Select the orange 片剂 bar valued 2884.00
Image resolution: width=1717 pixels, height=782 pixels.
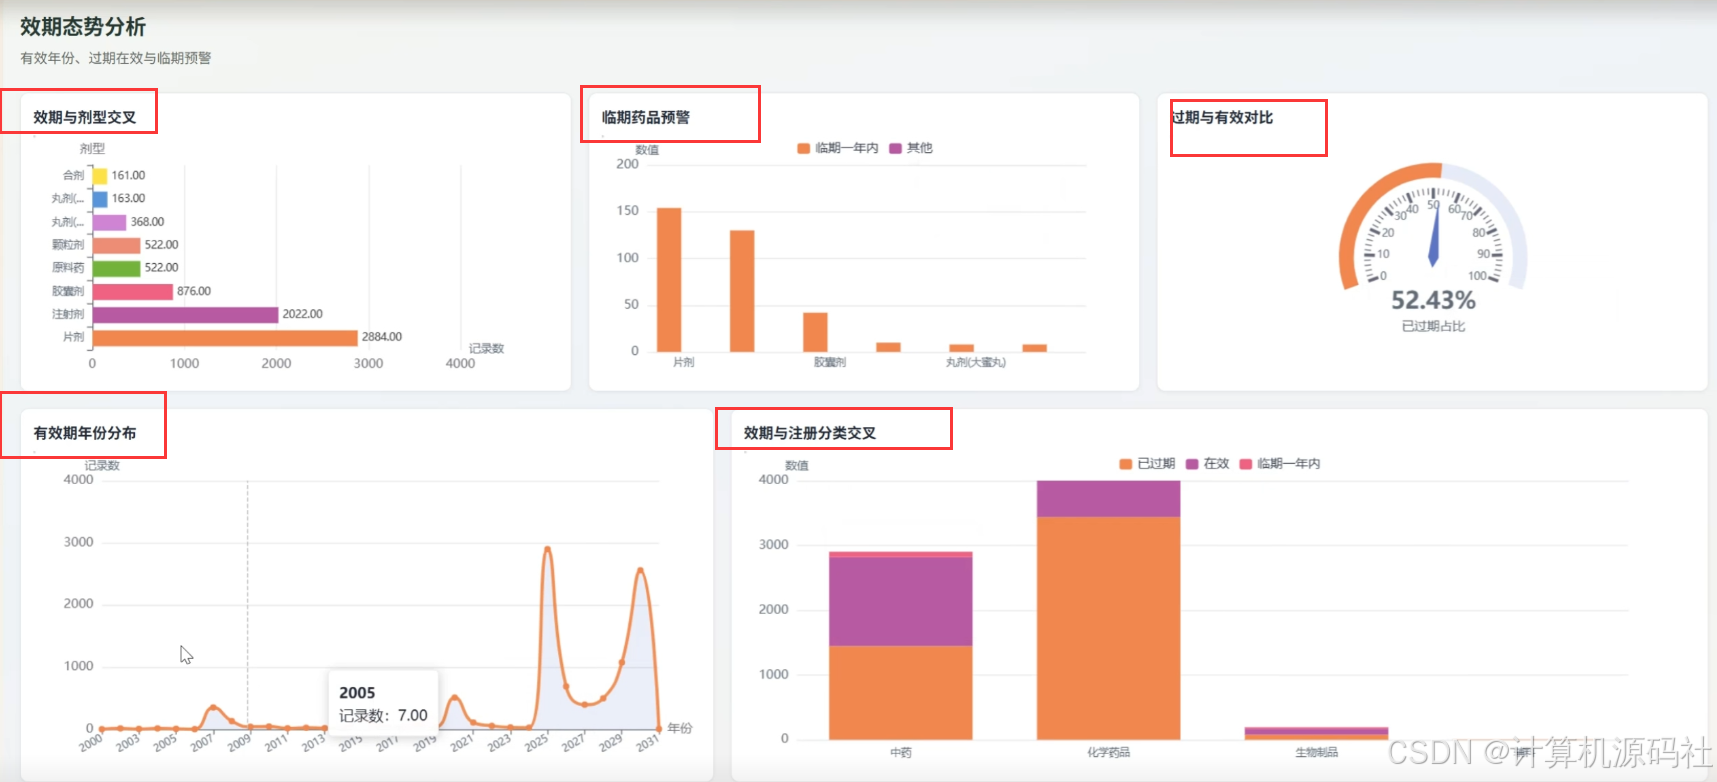pos(225,338)
